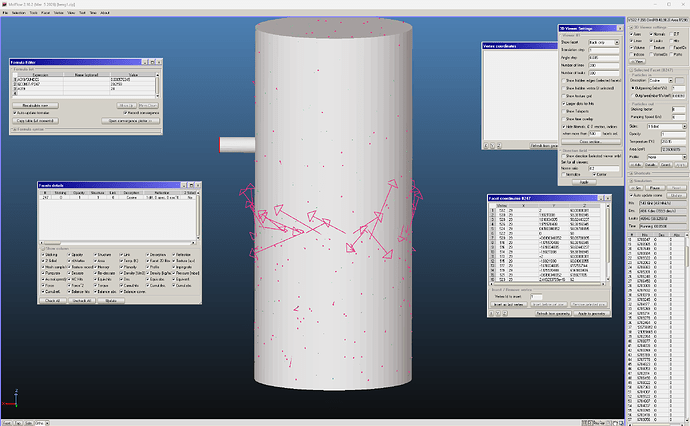
Task: Click the Angle step input field
Action: pos(604,58)
